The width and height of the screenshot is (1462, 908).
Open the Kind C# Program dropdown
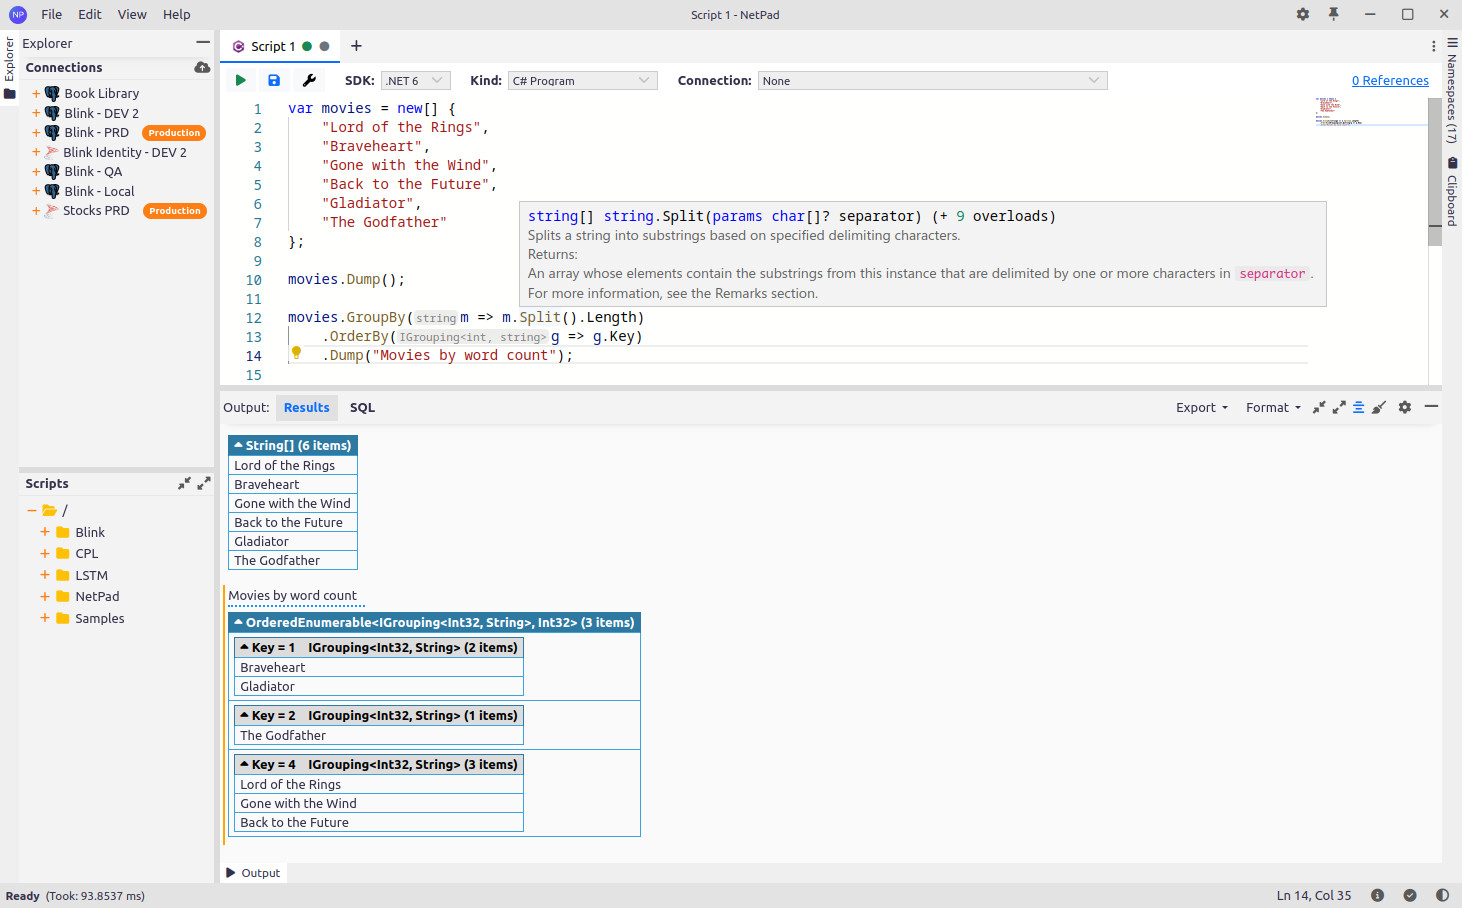tap(582, 80)
